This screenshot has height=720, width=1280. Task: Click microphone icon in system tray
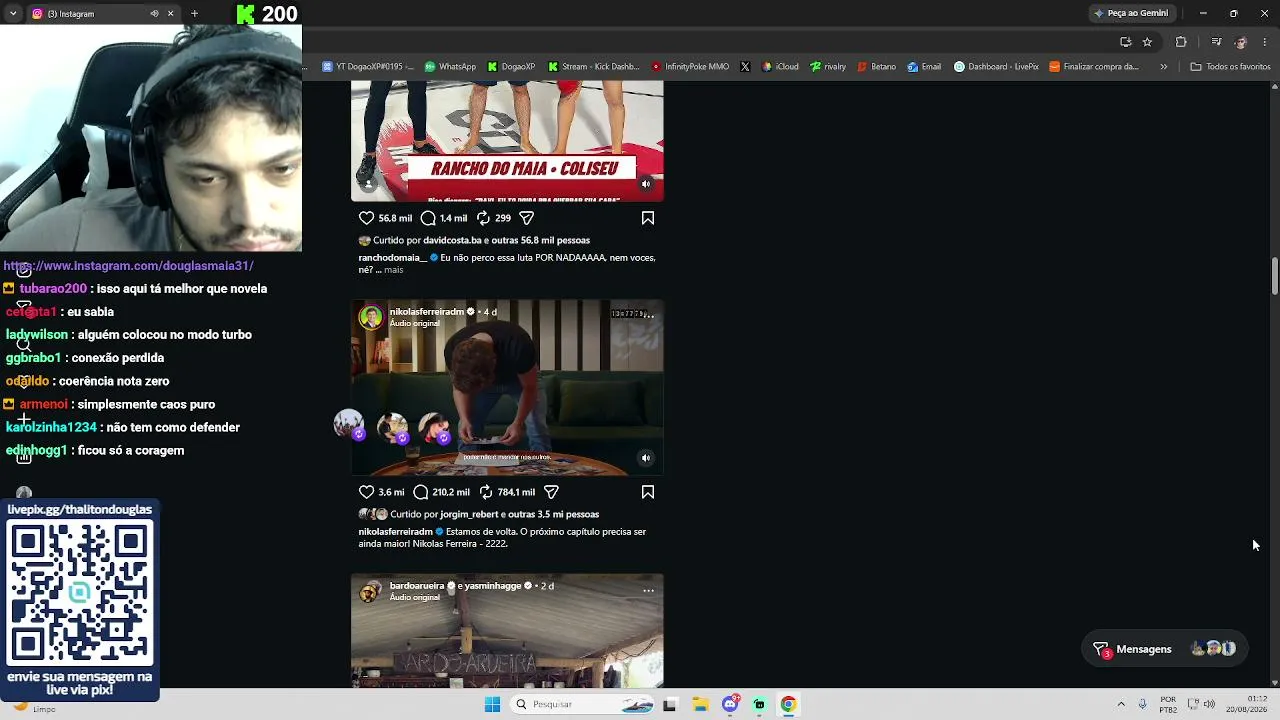click(x=1142, y=704)
